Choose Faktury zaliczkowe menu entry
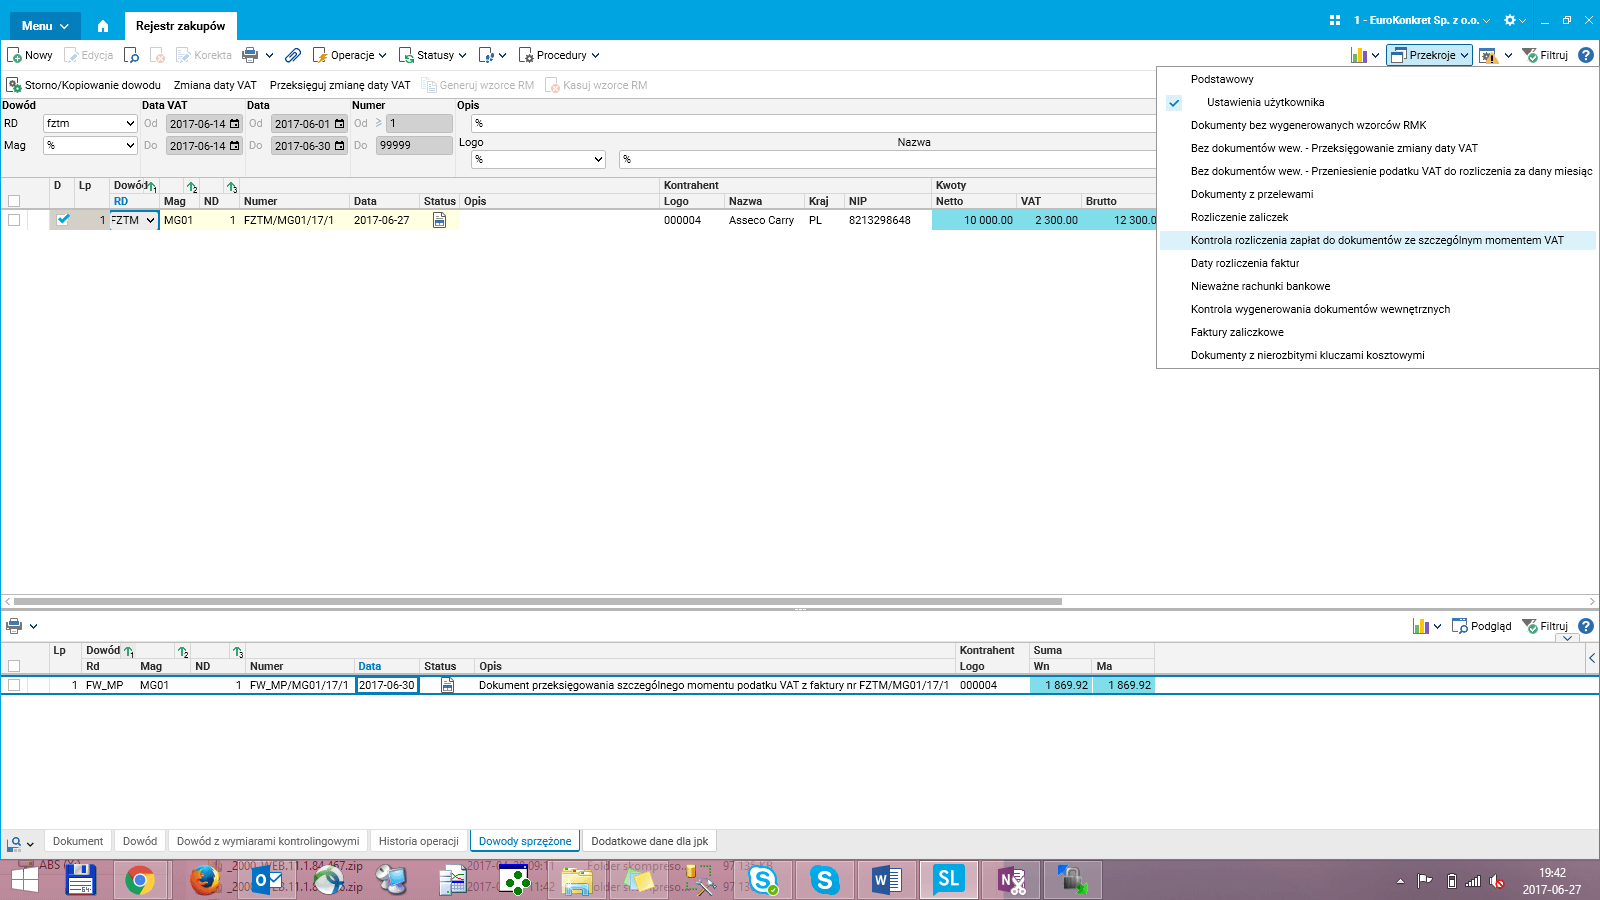This screenshot has height=900, width=1600. coord(1237,332)
